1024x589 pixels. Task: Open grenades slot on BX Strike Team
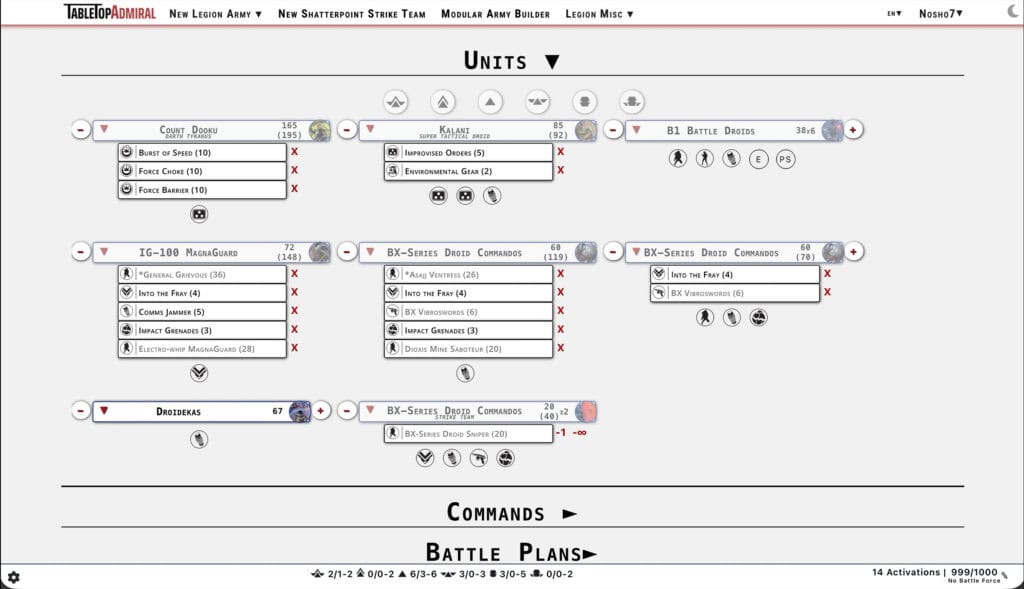(x=505, y=458)
